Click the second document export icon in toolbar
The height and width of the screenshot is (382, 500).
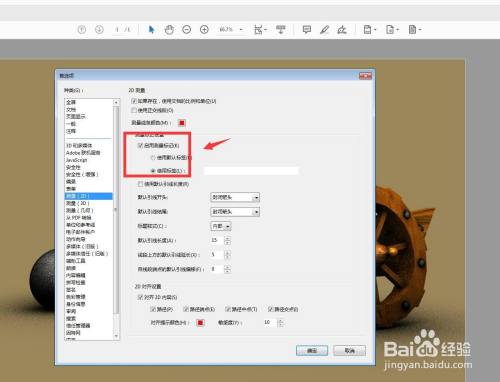coord(390,30)
